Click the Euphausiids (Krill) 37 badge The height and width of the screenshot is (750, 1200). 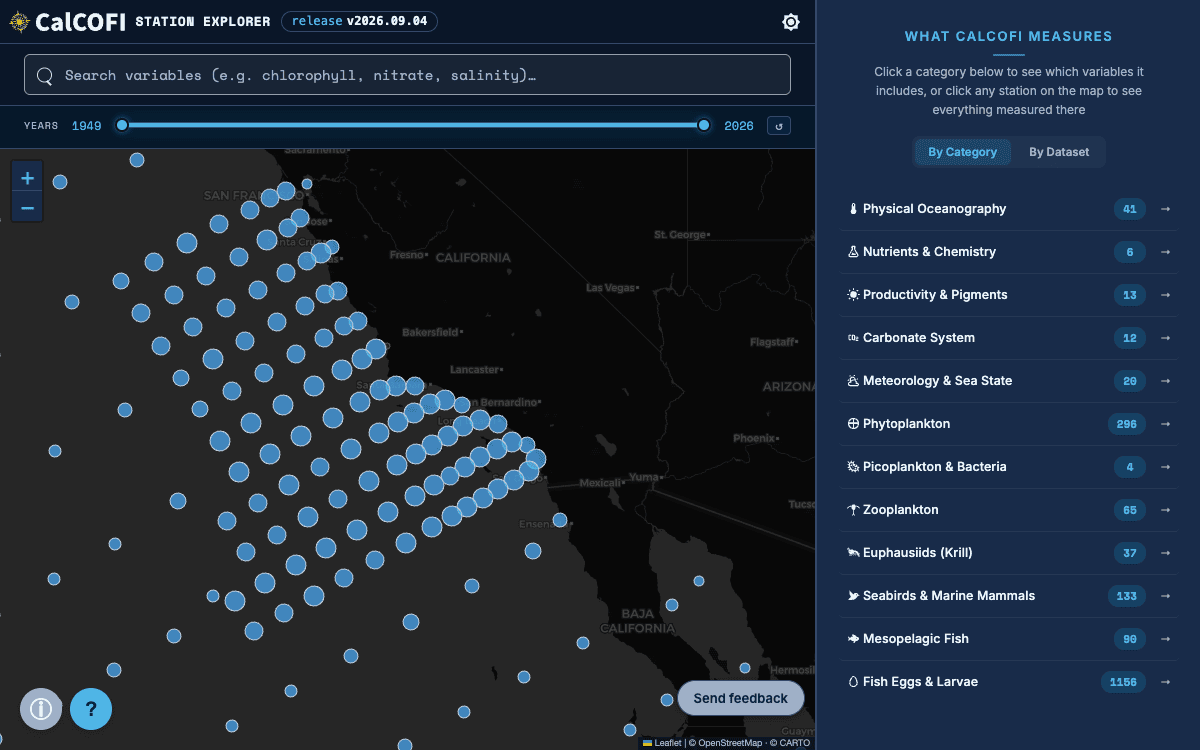point(1130,553)
